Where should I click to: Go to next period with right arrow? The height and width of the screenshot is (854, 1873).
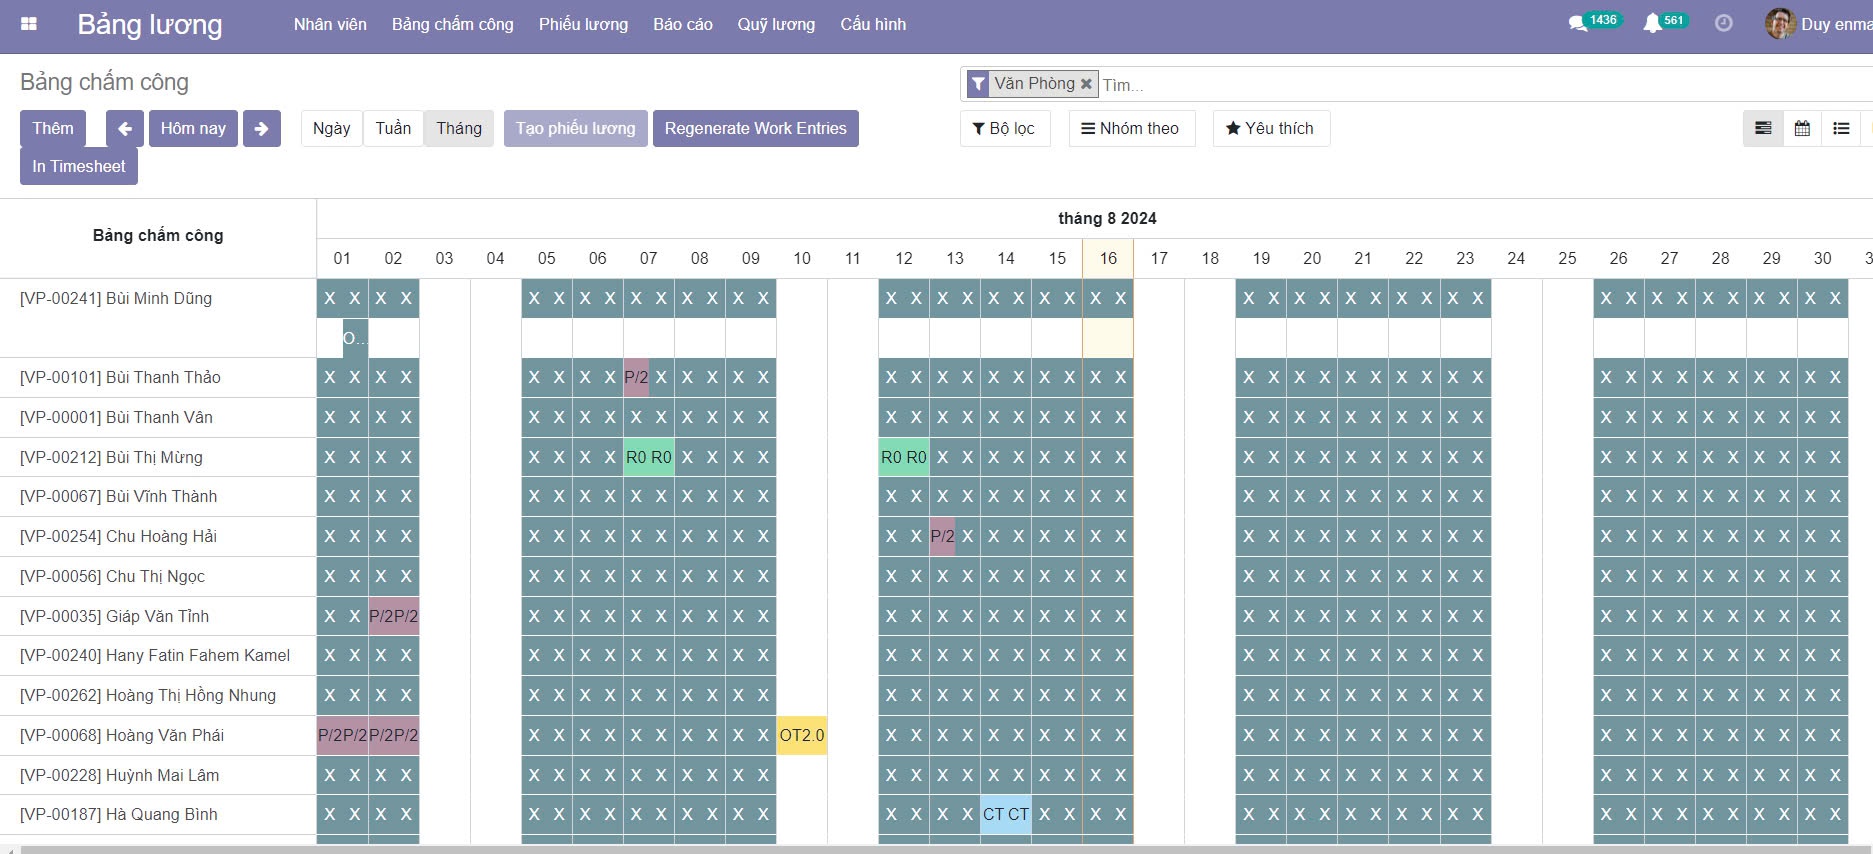click(261, 129)
